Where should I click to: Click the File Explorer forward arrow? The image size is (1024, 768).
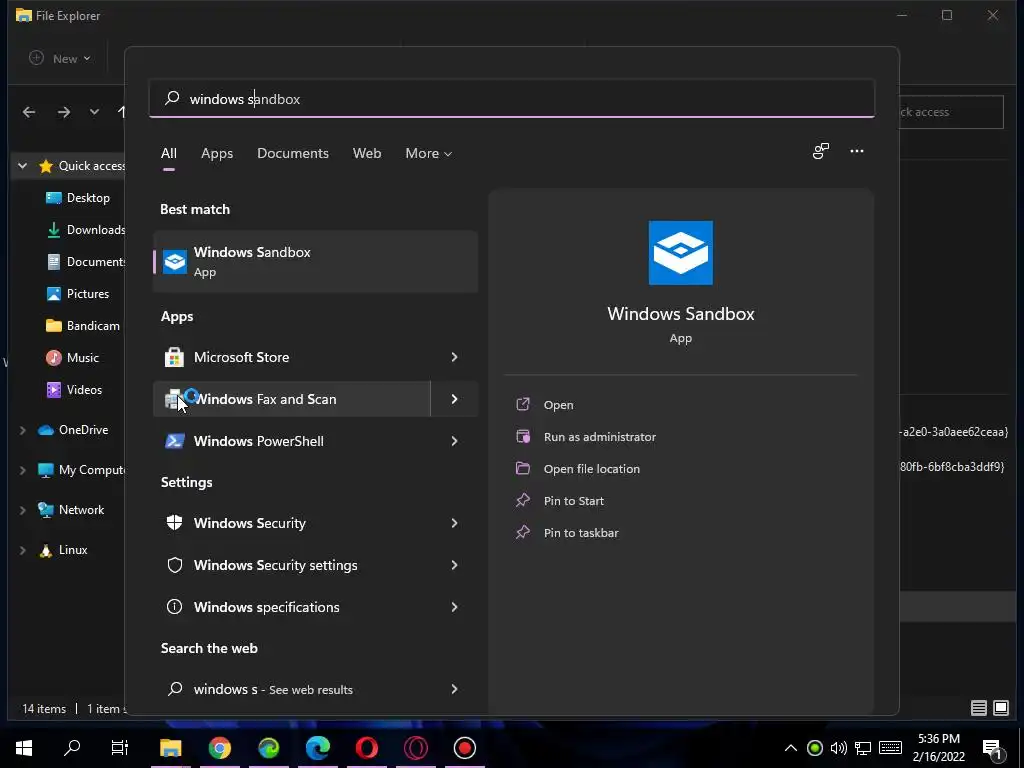coord(63,112)
